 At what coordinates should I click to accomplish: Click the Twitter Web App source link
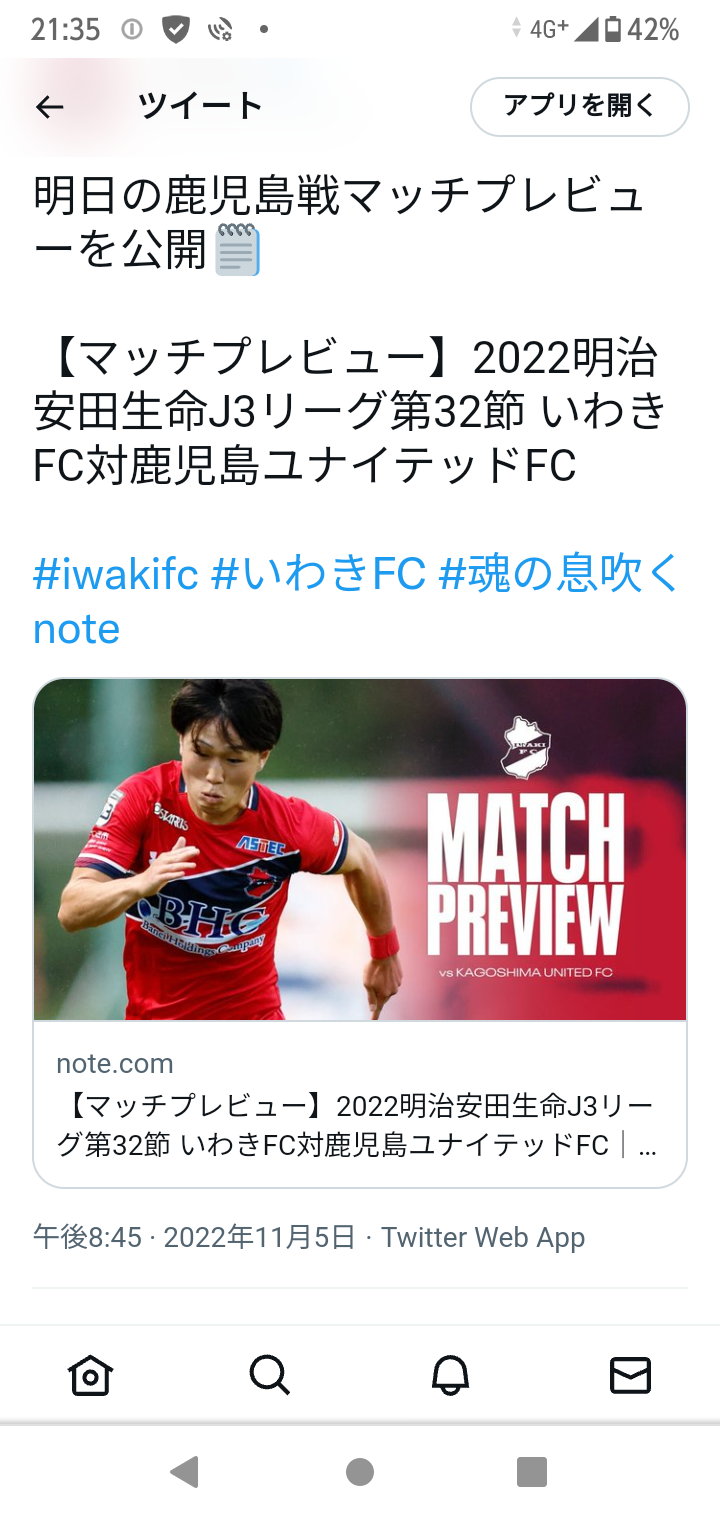click(483, 1238)
